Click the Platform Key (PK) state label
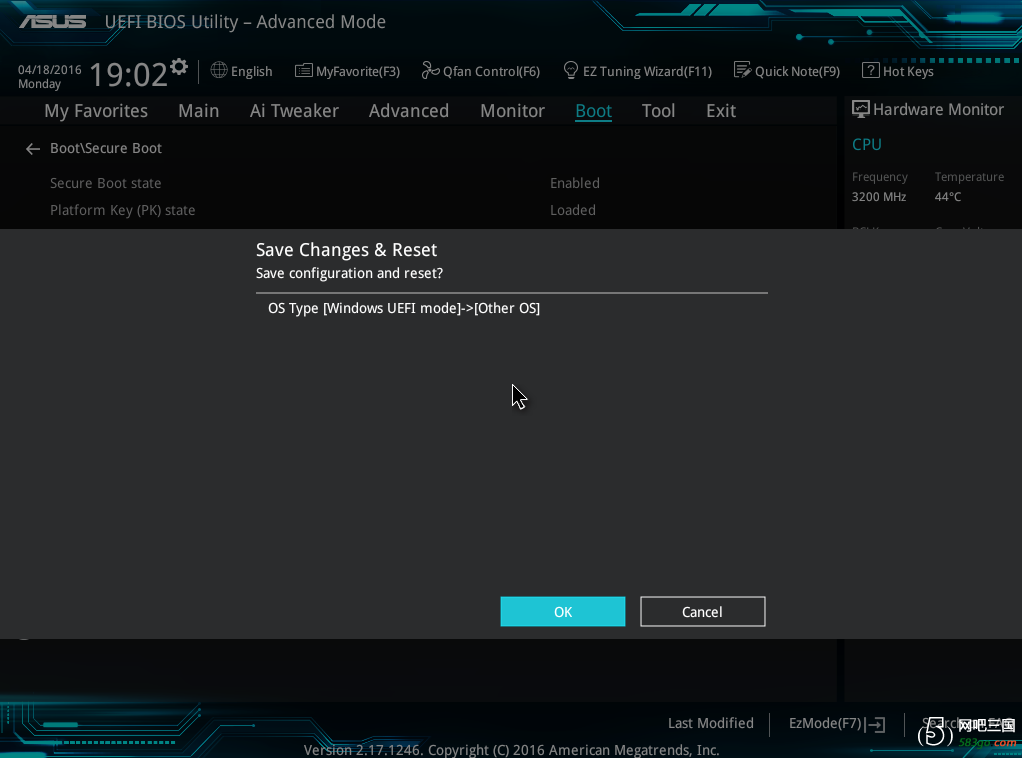Screen dimensions: 1022x758 123,210
